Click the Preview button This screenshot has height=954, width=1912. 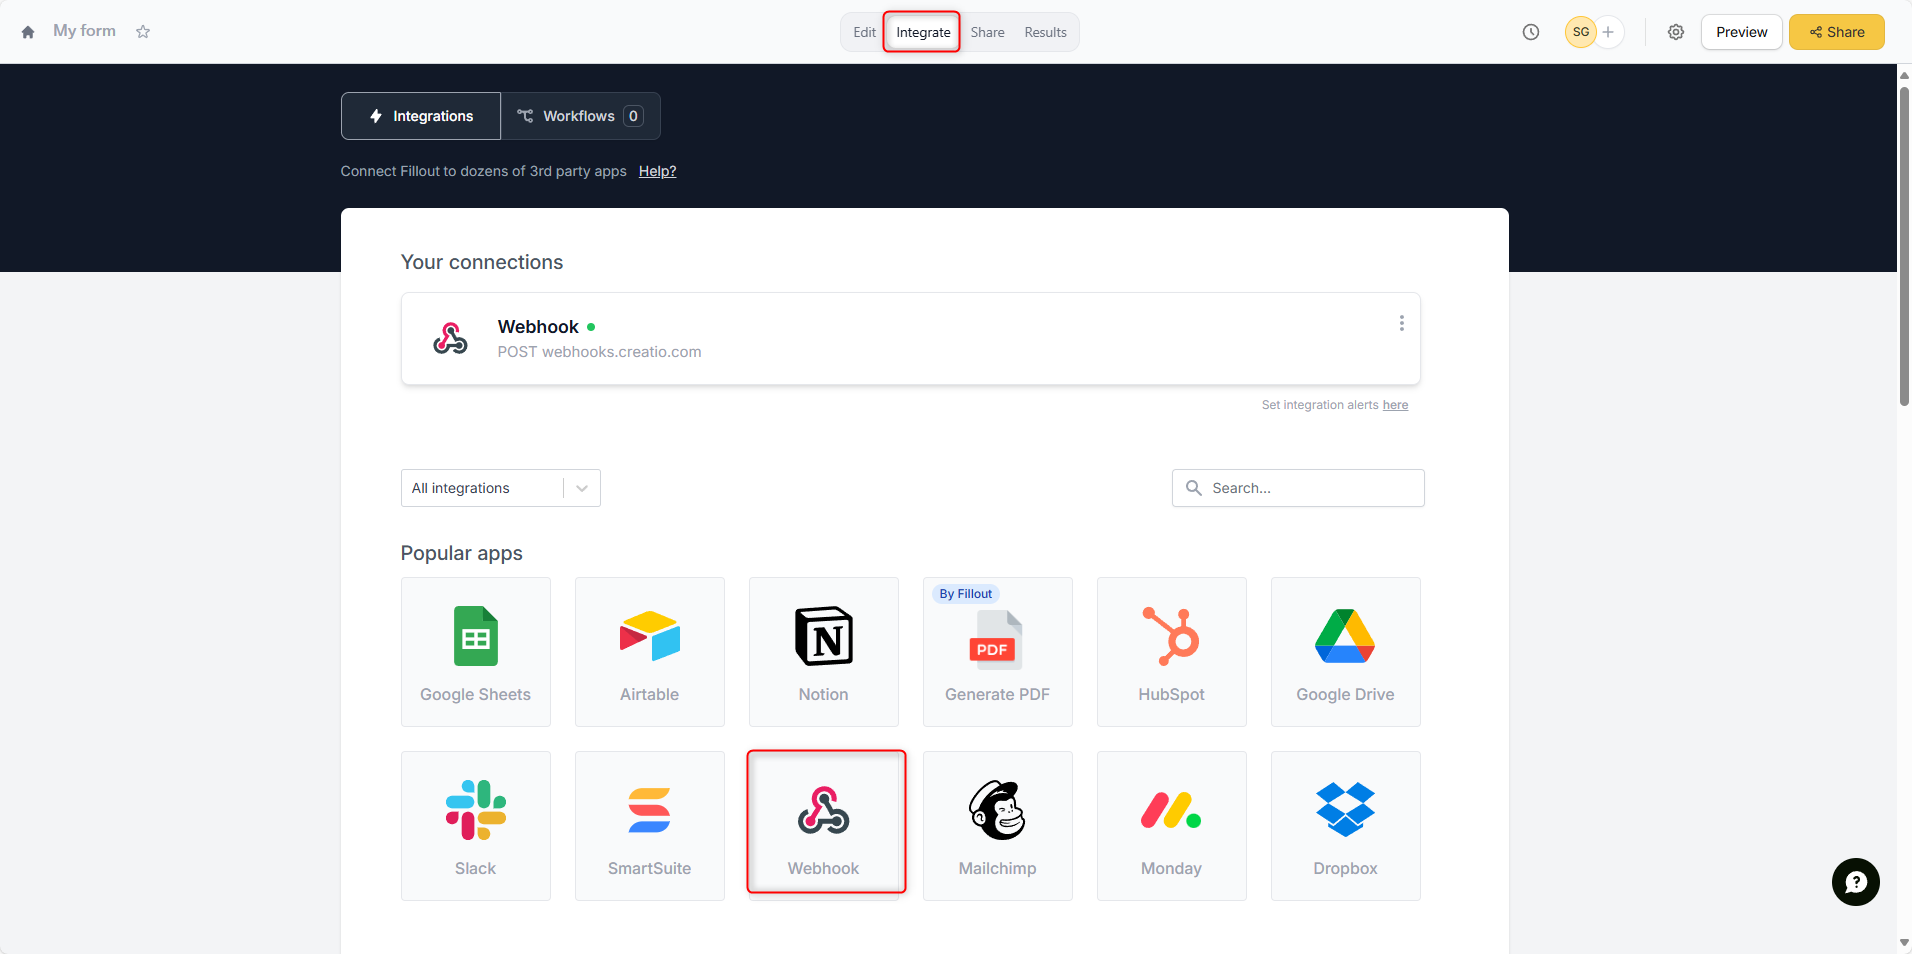[x=1741, y=32]
